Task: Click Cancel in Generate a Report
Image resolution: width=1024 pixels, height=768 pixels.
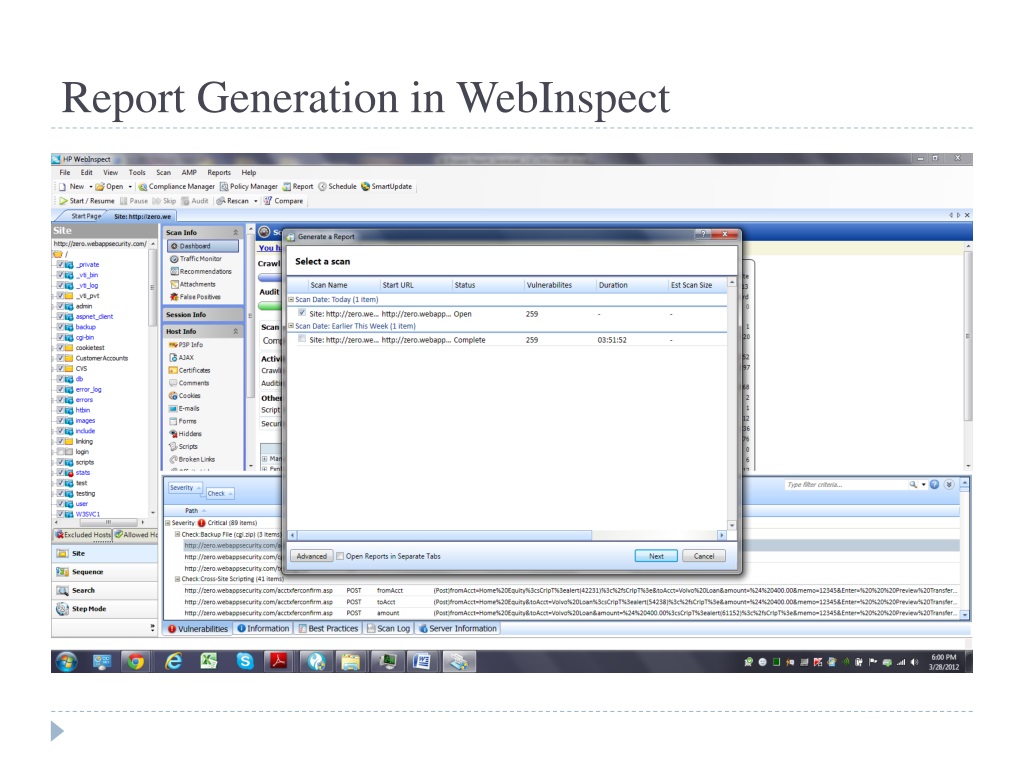Action: [x=704, y=556]
